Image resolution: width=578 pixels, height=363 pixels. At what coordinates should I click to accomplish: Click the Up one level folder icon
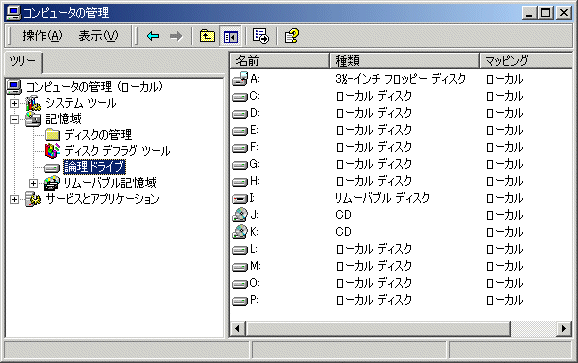coord(207,36)
